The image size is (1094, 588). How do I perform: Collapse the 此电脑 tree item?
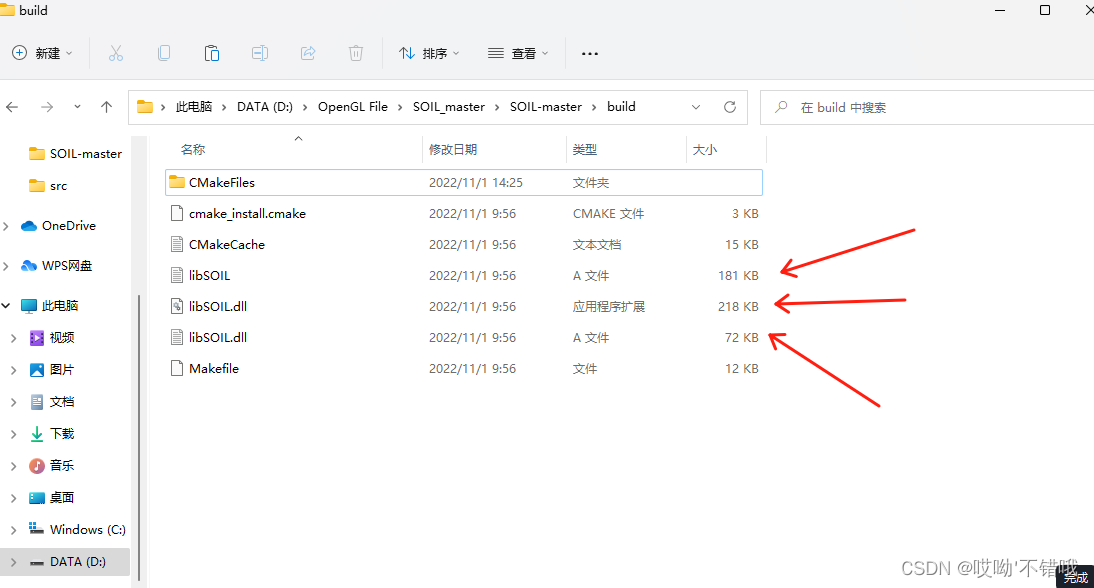[7, 305]
